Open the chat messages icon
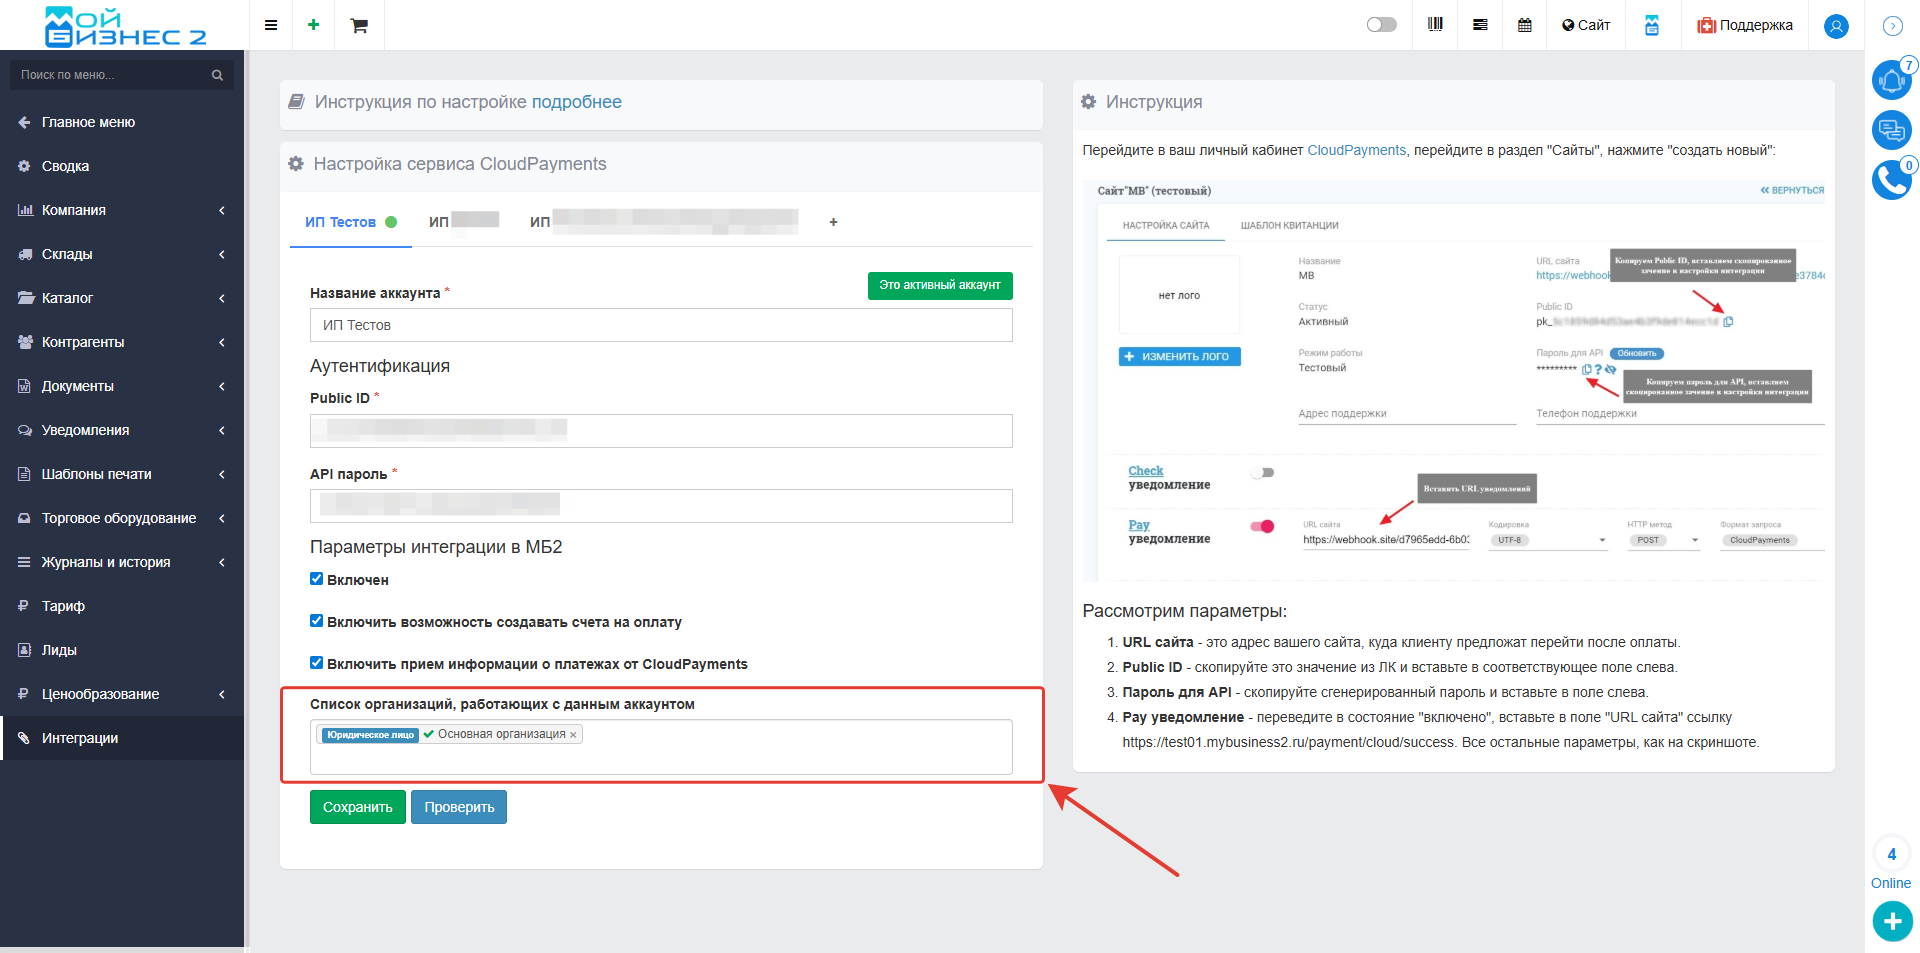1920x953 pixels. point(1891,130)
